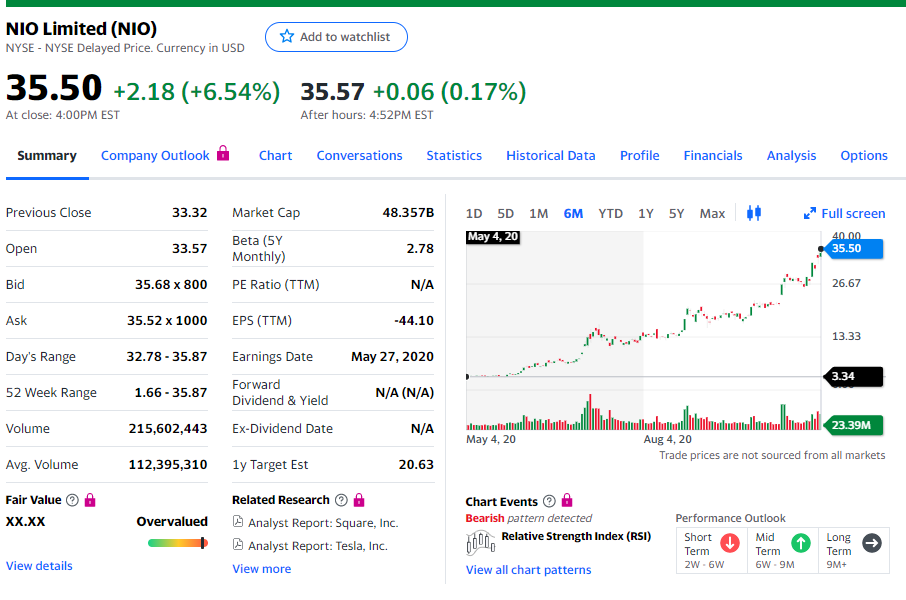Click the candlestick chart type icon
This screenshot has width=906, height=600.
754,213
